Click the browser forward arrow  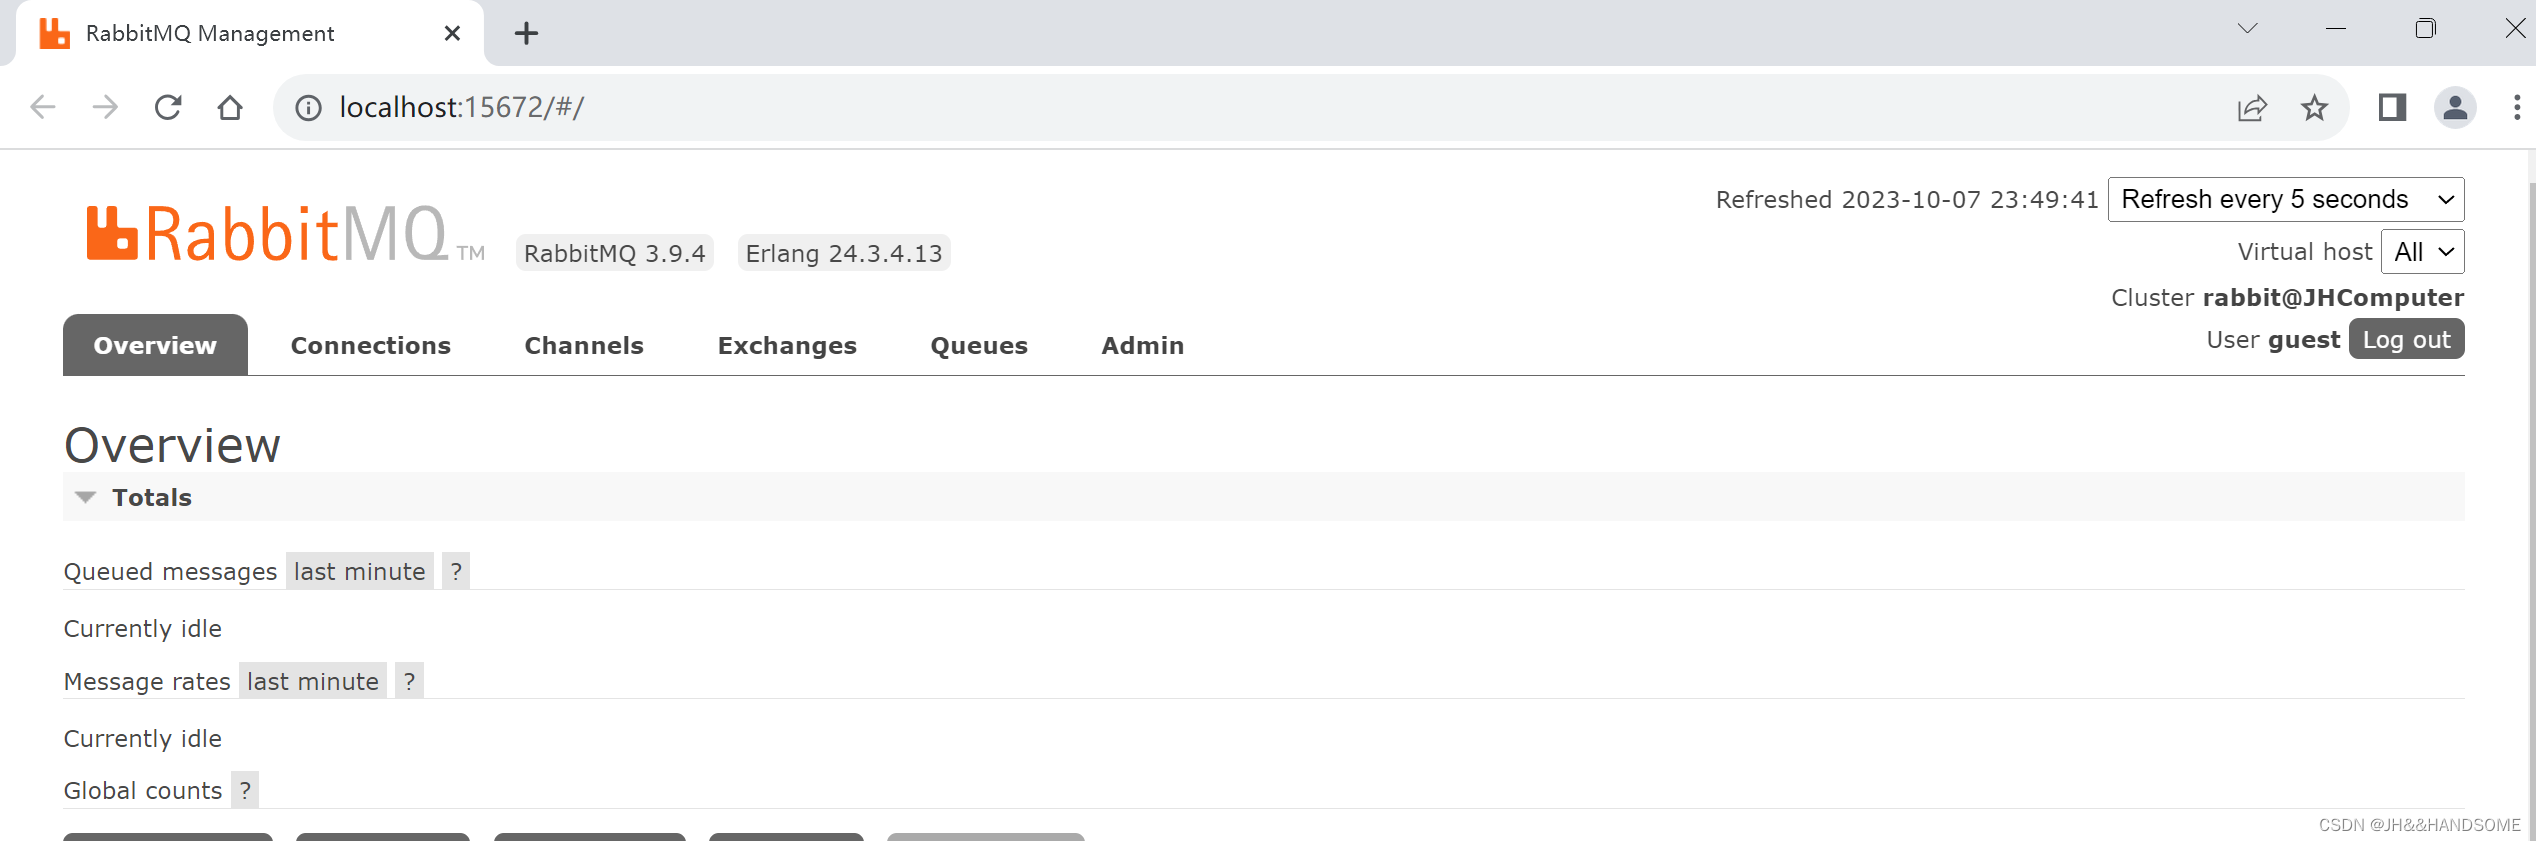pyautogui.click(x=105, y=107)
